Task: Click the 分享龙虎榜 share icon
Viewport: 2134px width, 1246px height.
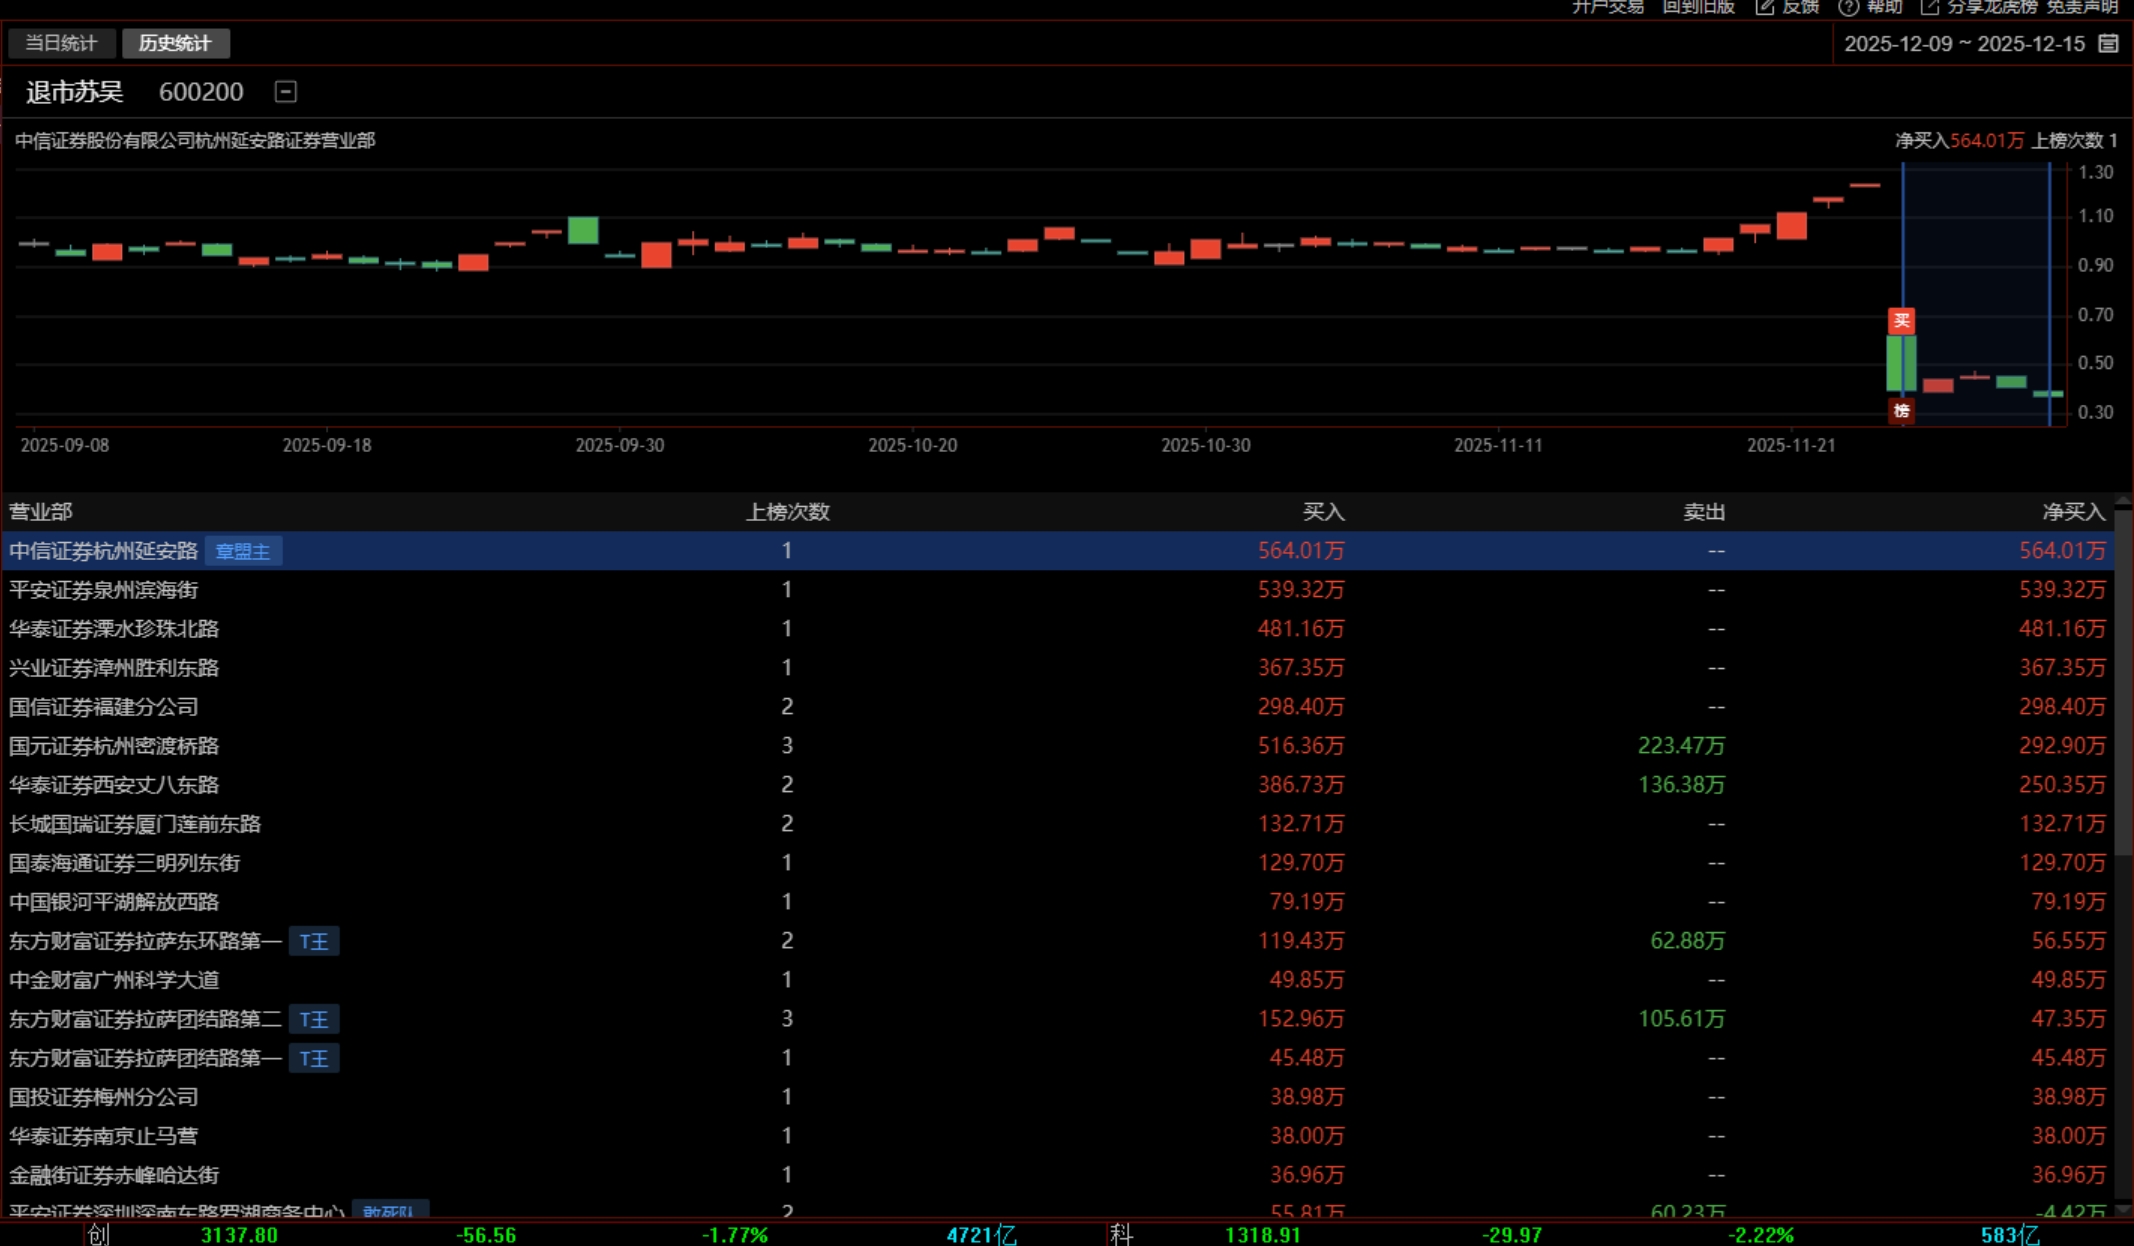Action: pos(1930,7)
